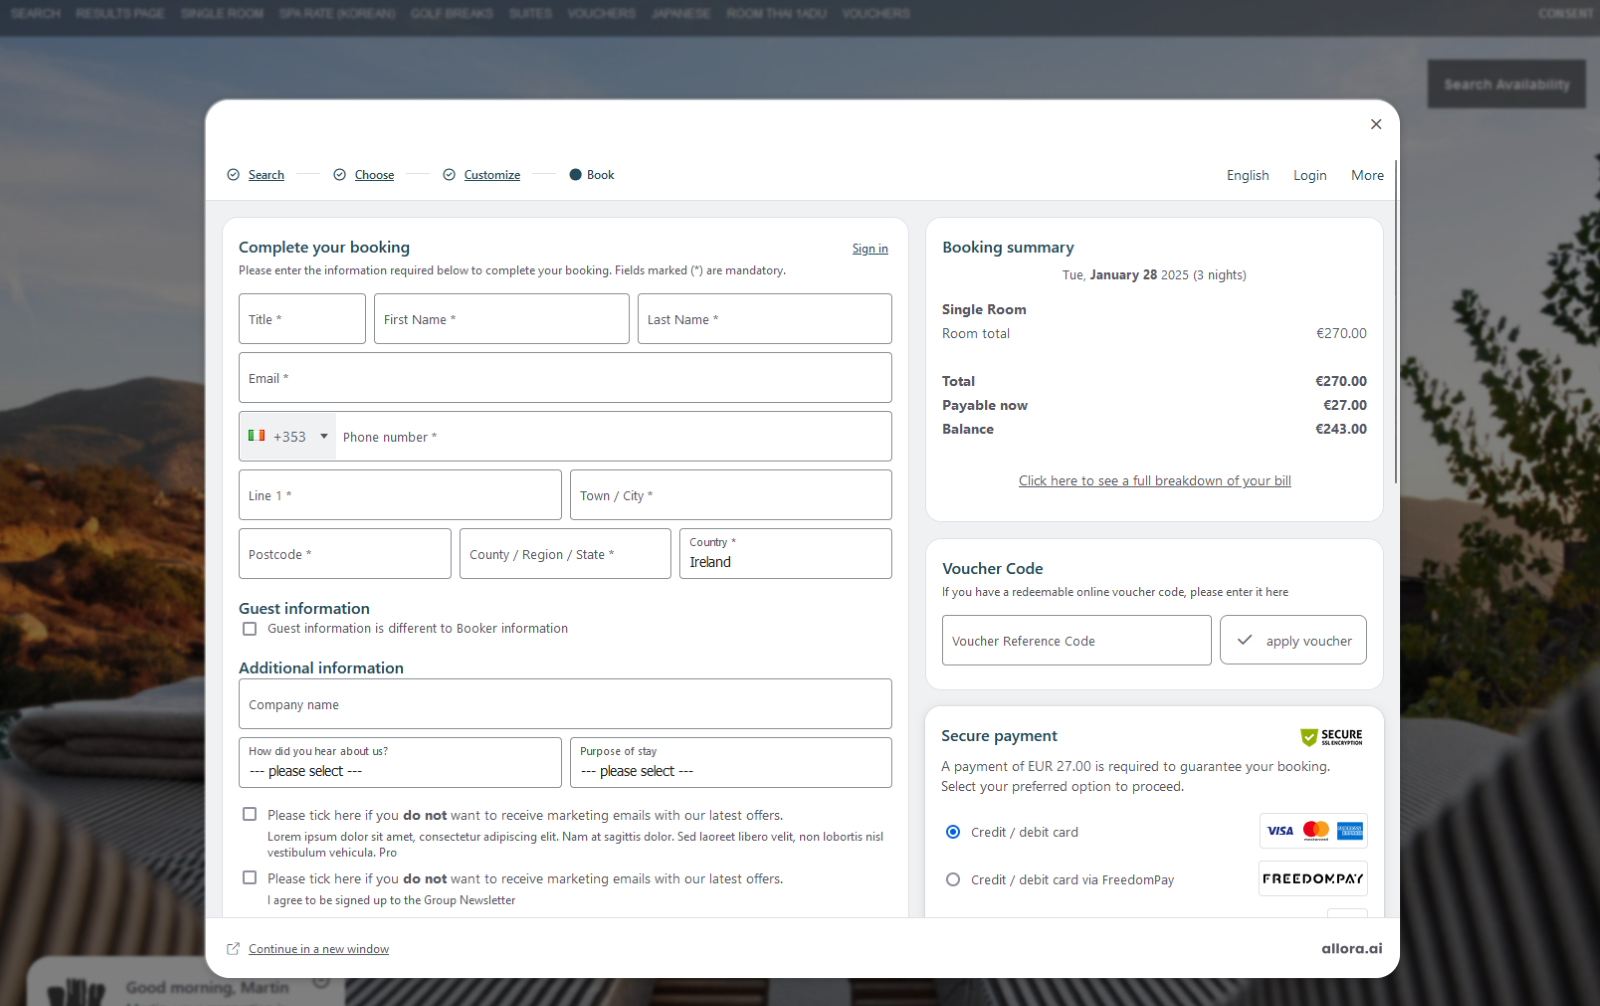Focus the Company name field

(565, 704)
